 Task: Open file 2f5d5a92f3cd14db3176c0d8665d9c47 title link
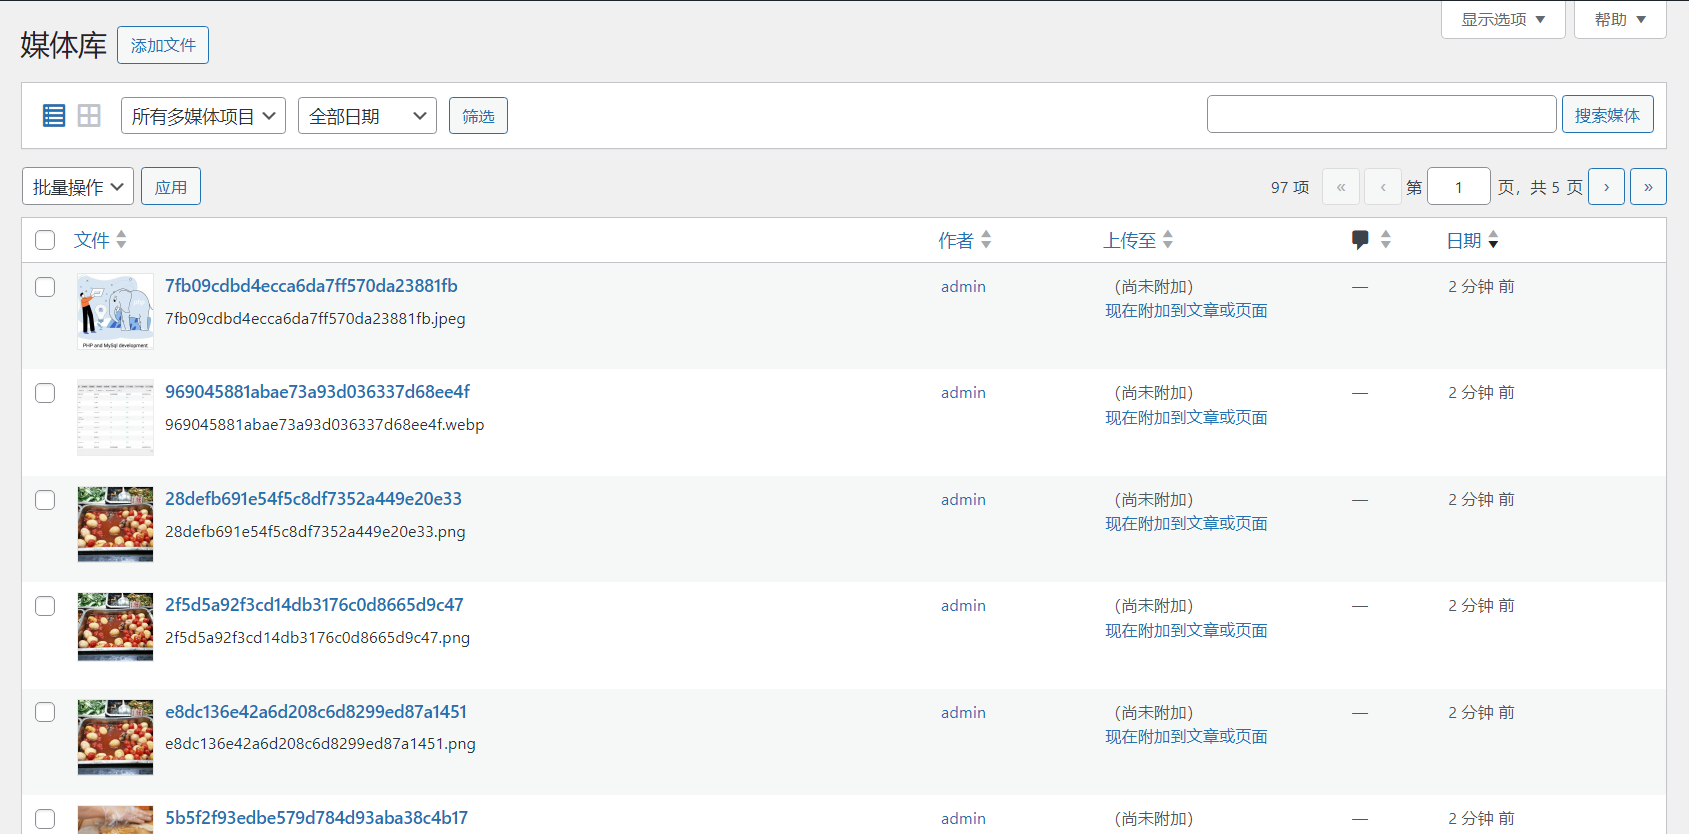click(x=314, y=605)
